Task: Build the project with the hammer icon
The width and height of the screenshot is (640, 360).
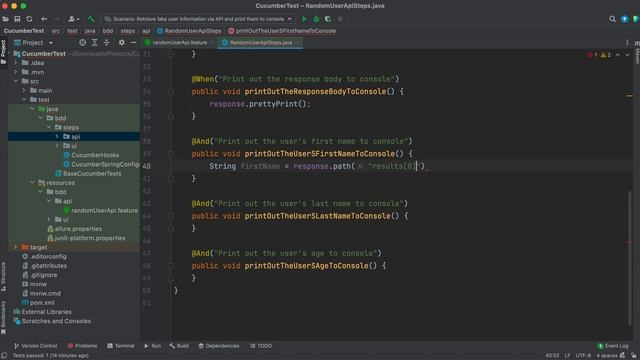Action: [91, 19]
